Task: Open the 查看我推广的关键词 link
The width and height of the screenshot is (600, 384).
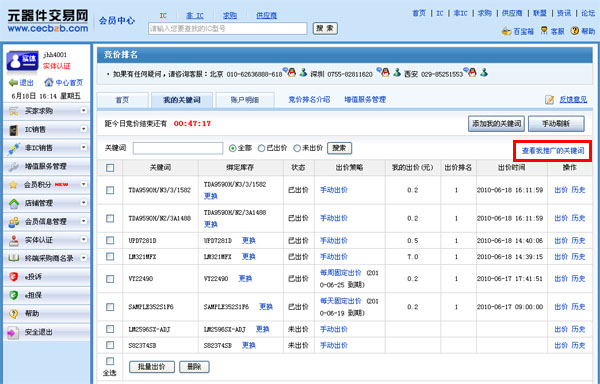Action: [553, 151]
